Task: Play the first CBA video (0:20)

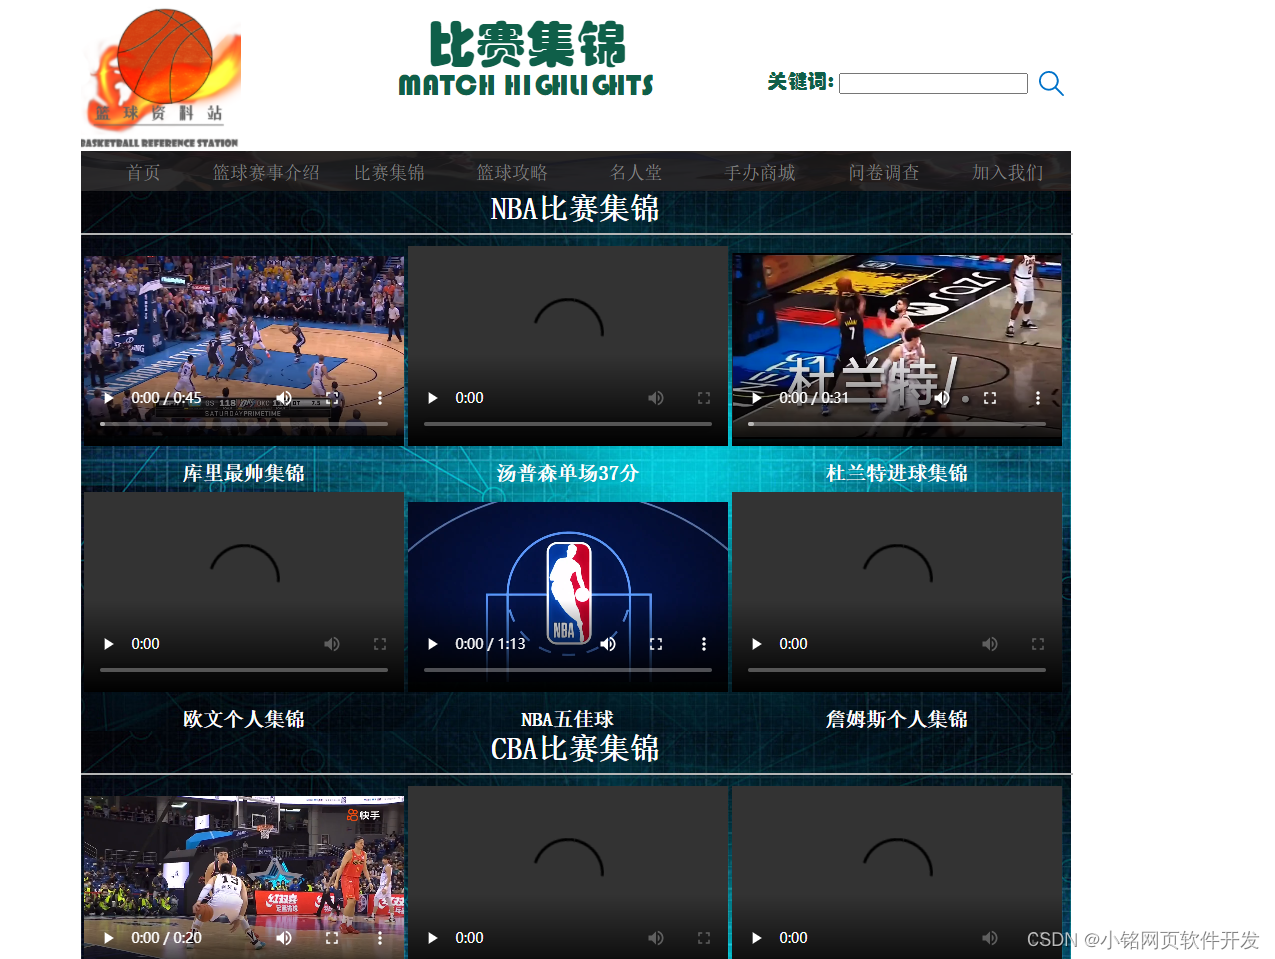Action: [108, 938]
